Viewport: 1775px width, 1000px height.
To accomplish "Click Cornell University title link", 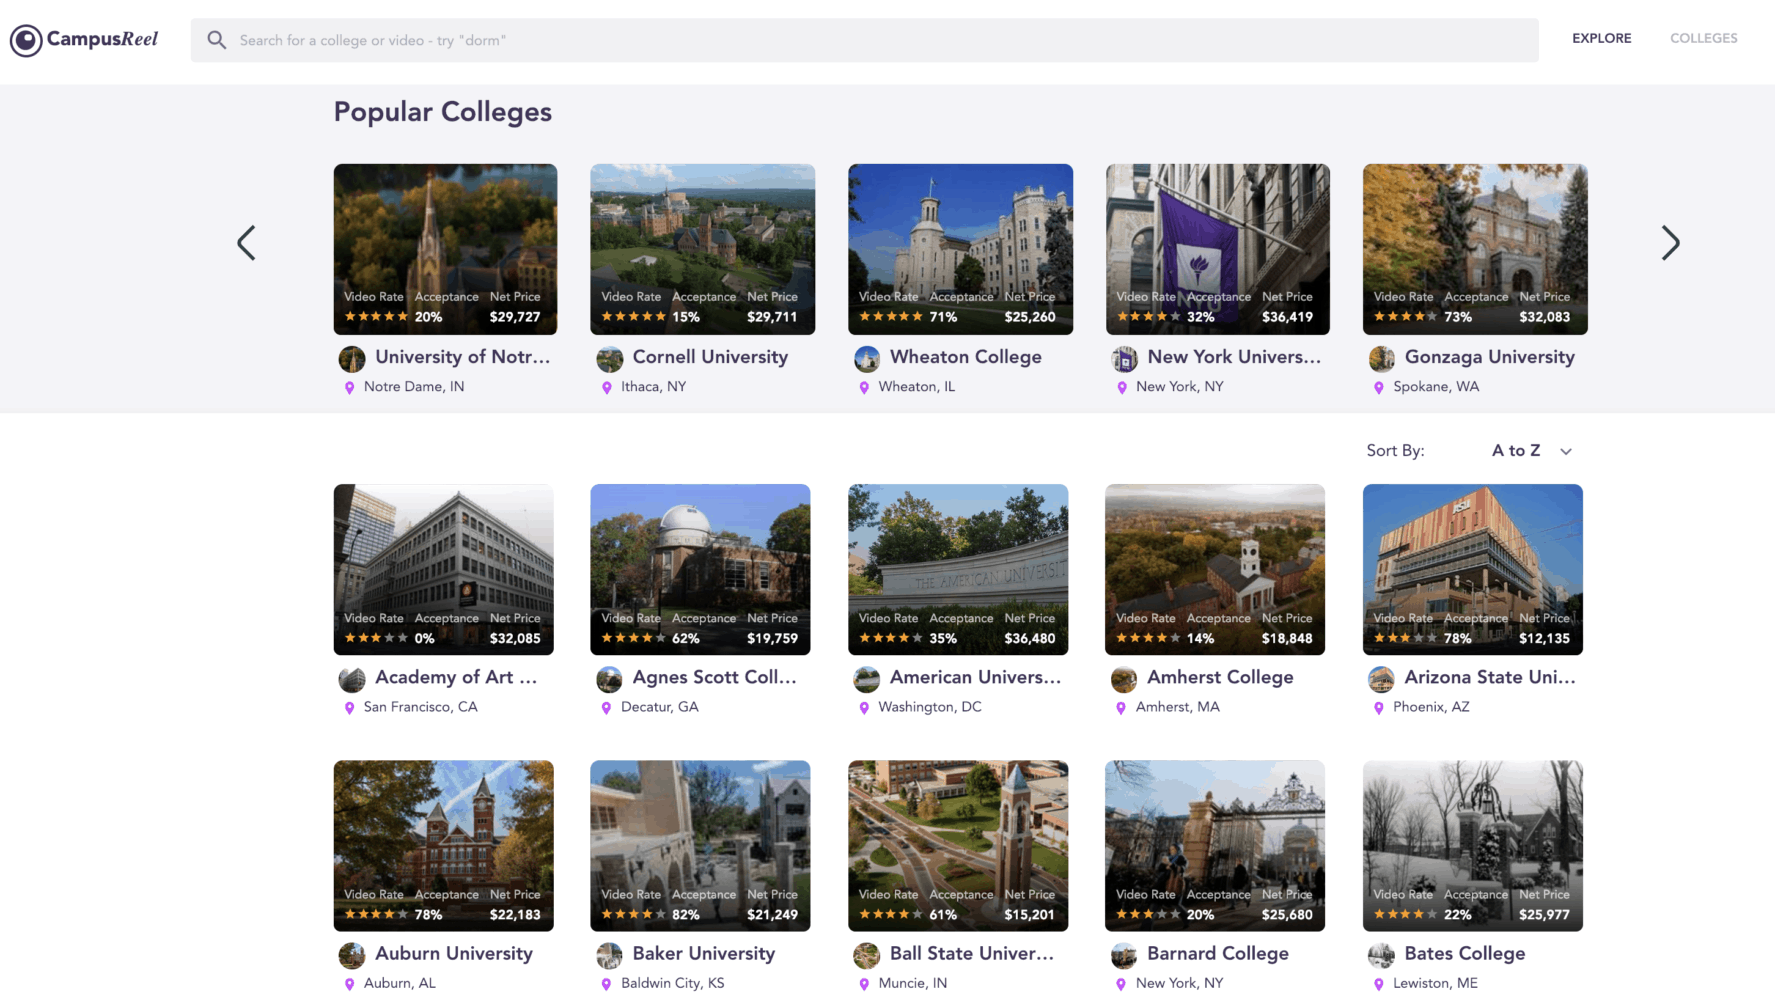I will [x=710, y=357].
